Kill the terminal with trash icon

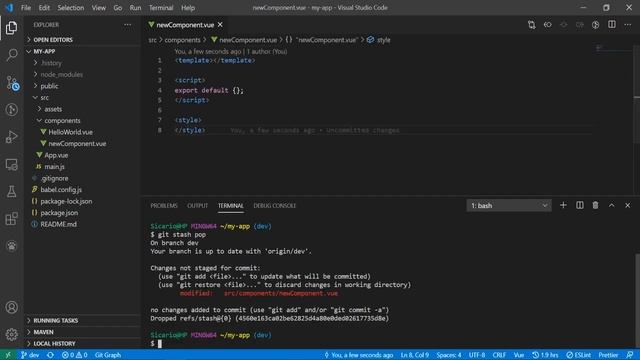pos(596,205)
